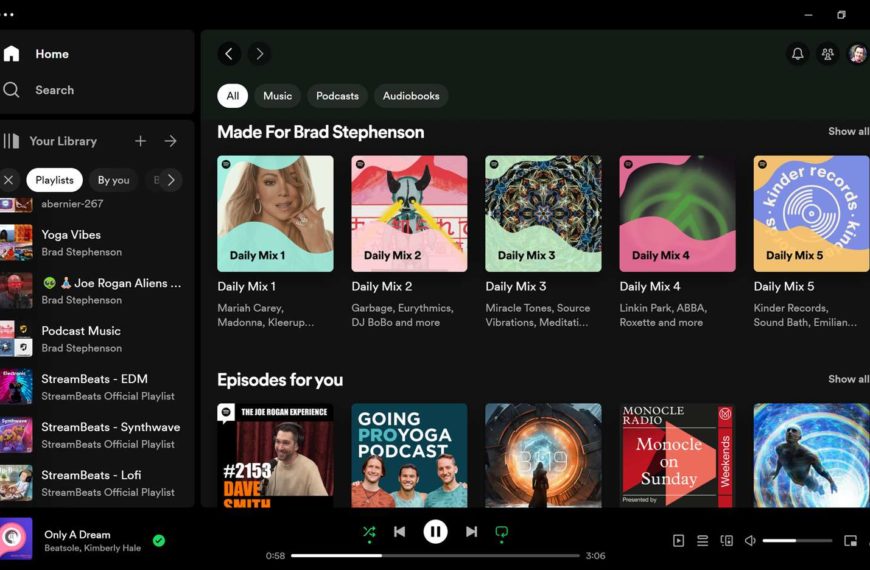The width and height of the screenshot is (870, 570).
Task: Open Daily Mix 1 cover art
Action: pos(275,214)
